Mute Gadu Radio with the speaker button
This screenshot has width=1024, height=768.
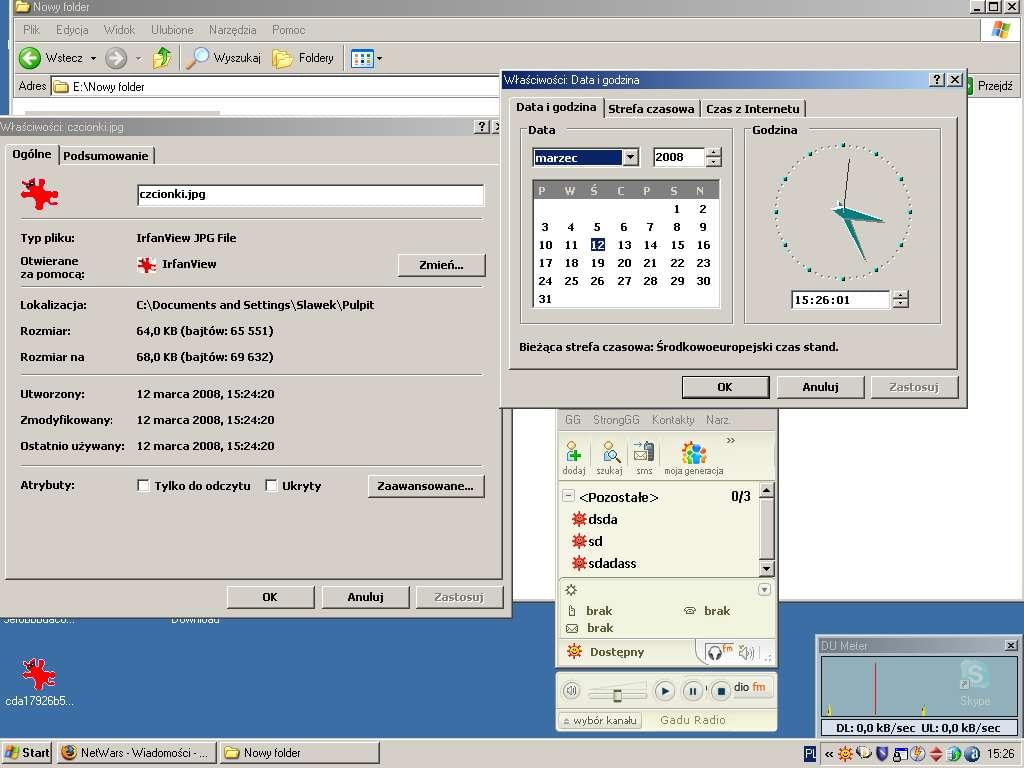tap(571, 690)
